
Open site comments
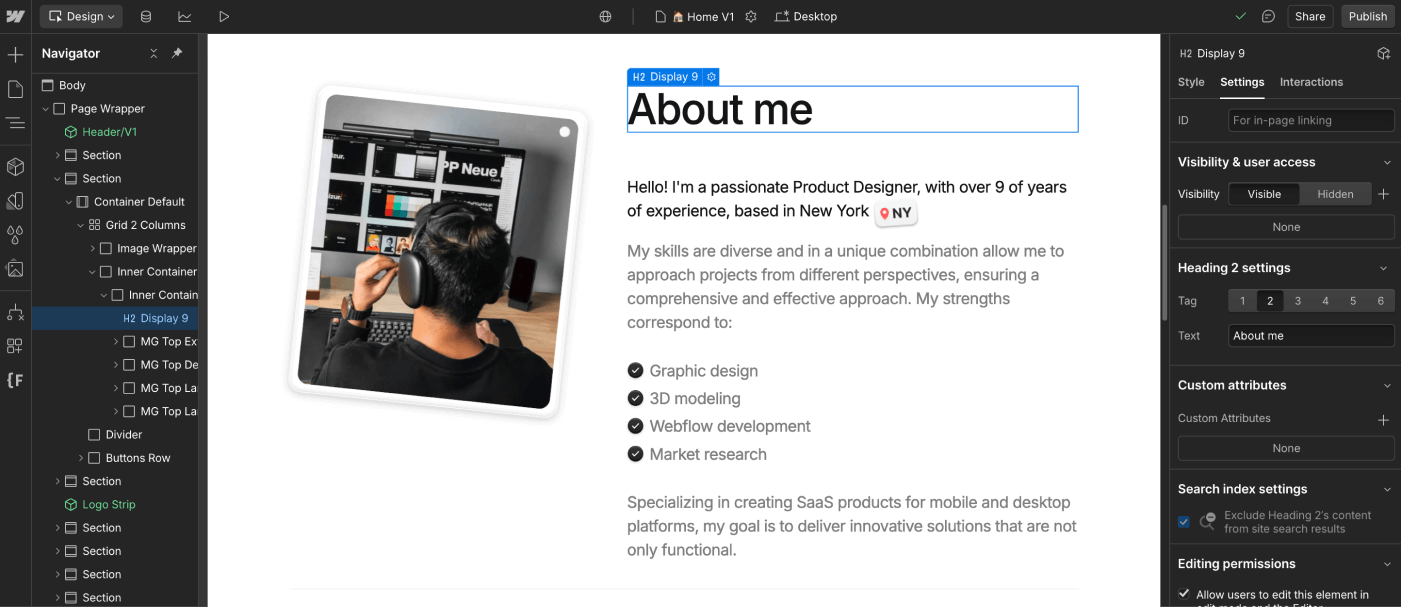pyautogui.click(x=1269, y=16)
